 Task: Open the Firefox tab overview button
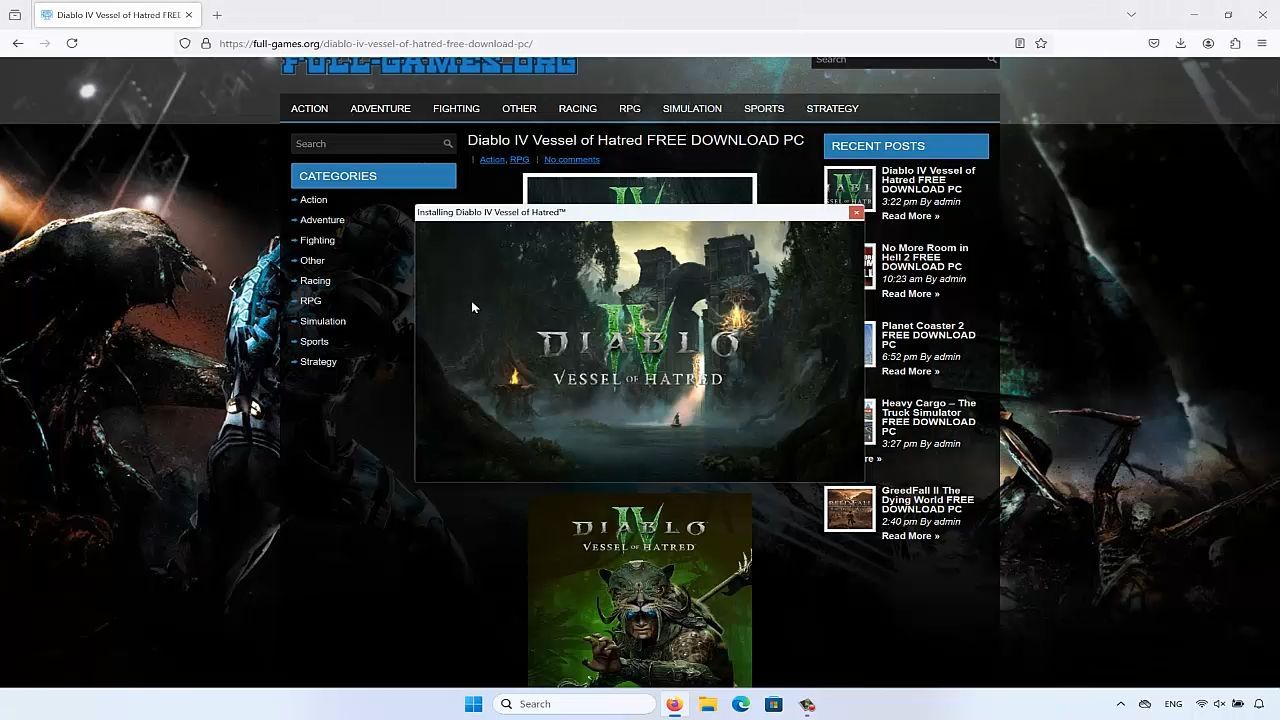click(15, 15)
